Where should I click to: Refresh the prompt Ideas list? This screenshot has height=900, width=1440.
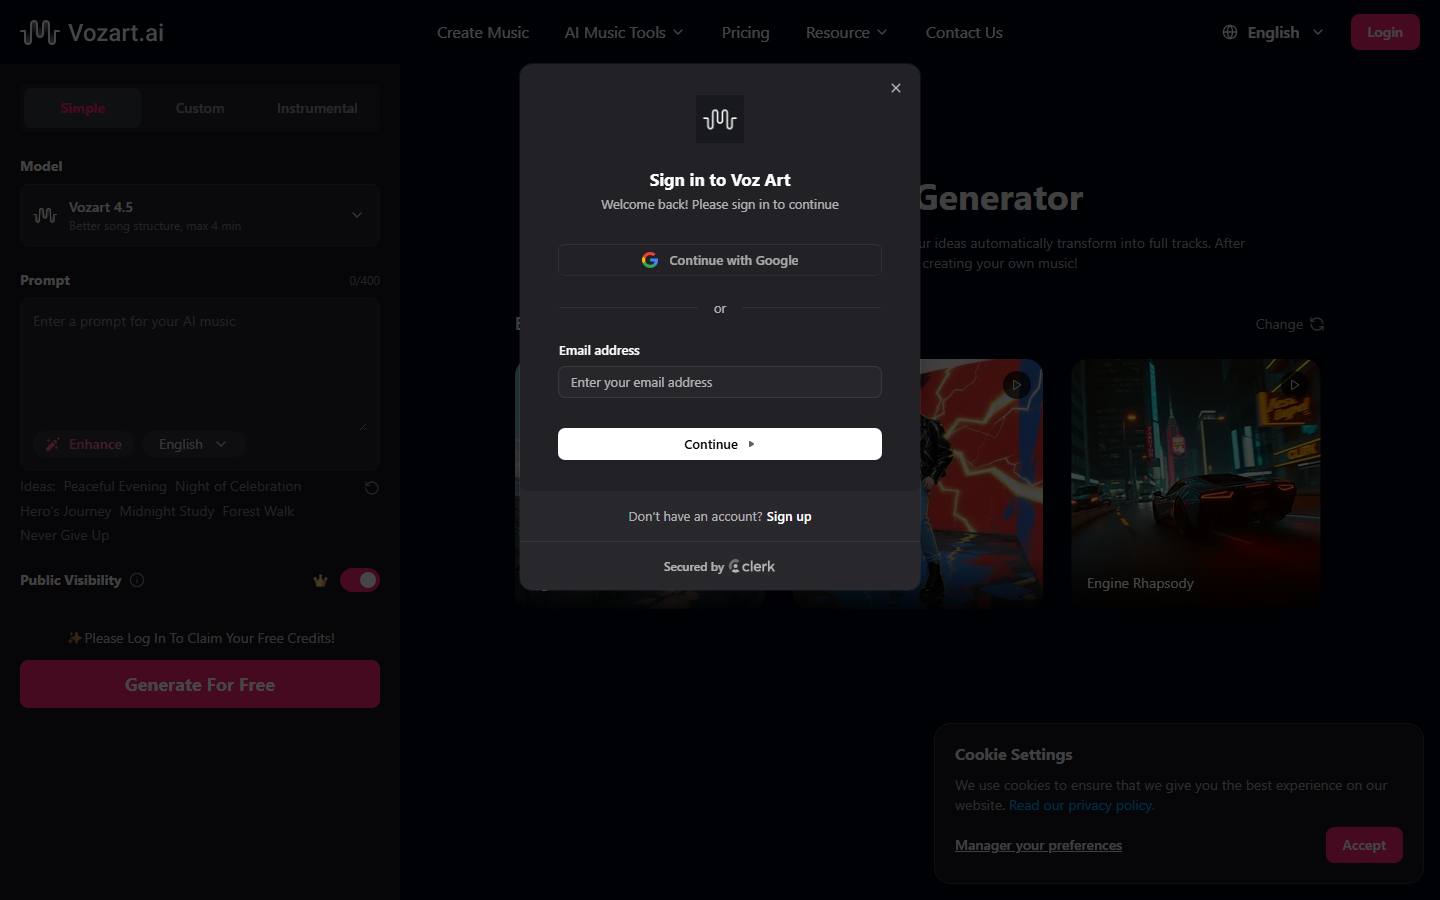[x=371, y=487]
